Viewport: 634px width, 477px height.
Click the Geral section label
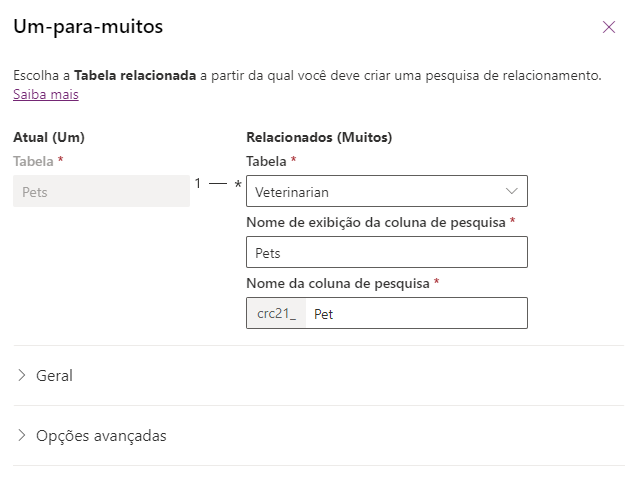(55, 376)
